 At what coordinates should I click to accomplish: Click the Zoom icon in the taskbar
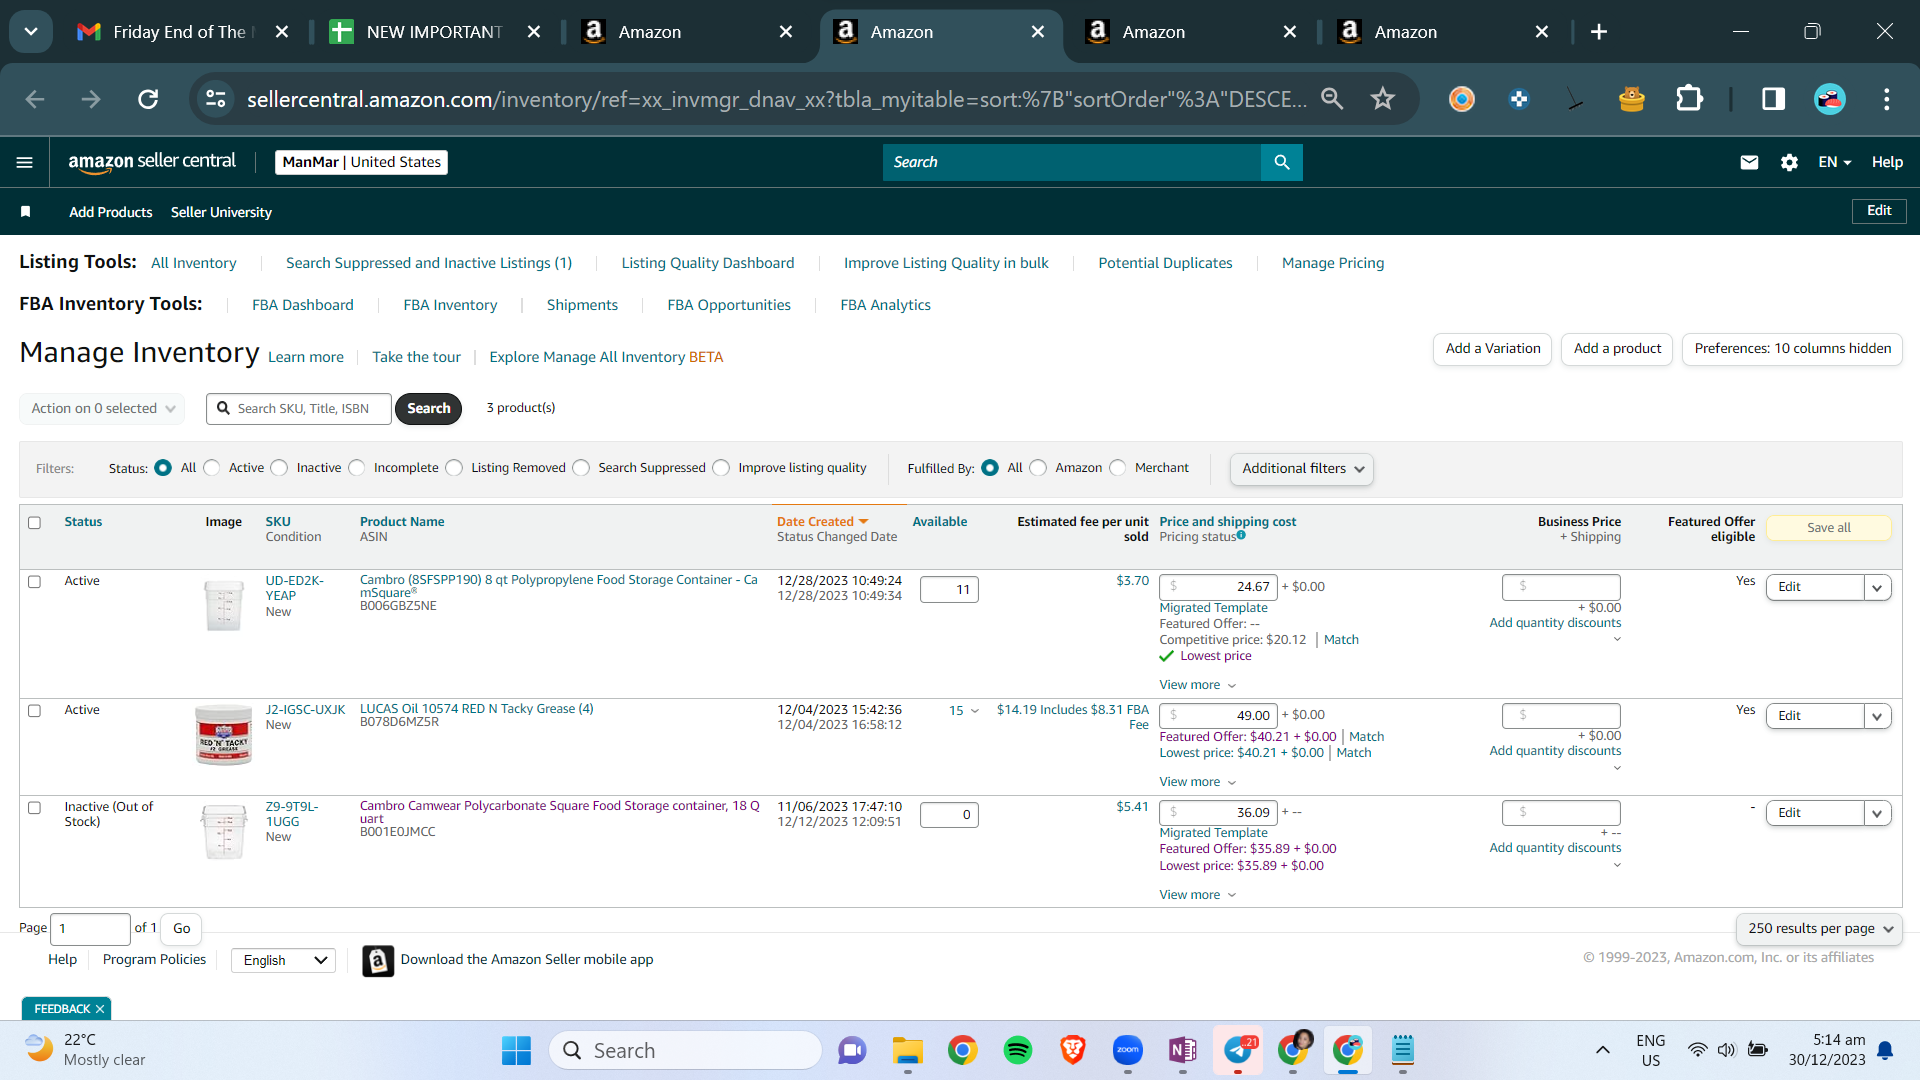1128,1050
